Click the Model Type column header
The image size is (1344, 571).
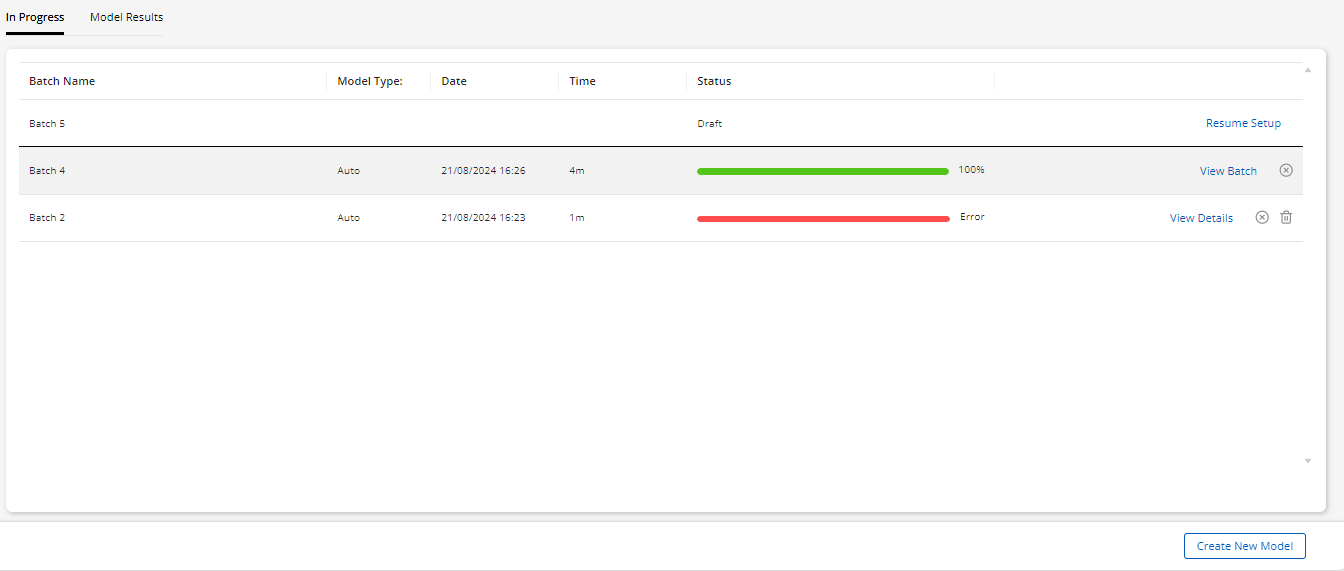point(369,81)
